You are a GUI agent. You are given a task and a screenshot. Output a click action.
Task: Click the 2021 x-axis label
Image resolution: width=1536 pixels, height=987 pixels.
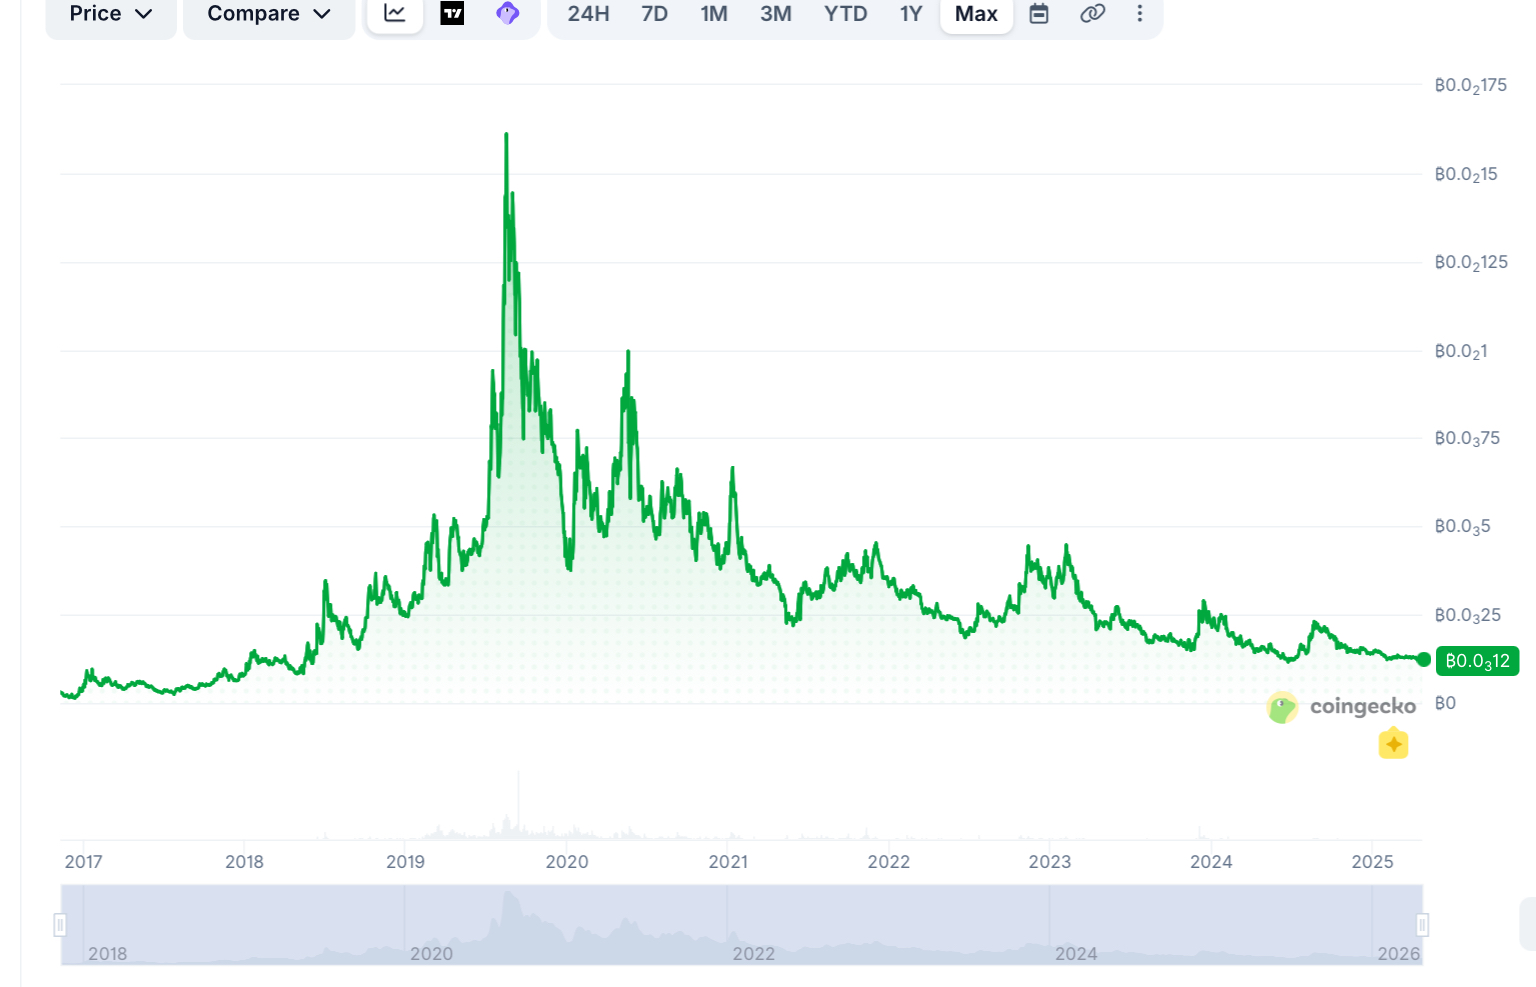[x=728, y=862]
